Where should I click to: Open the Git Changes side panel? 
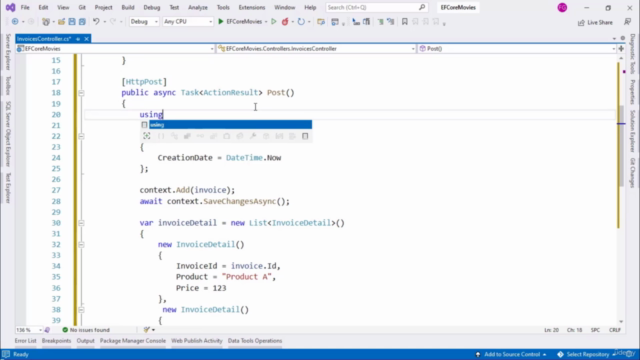pyautogui.click(x=632, y=172)
